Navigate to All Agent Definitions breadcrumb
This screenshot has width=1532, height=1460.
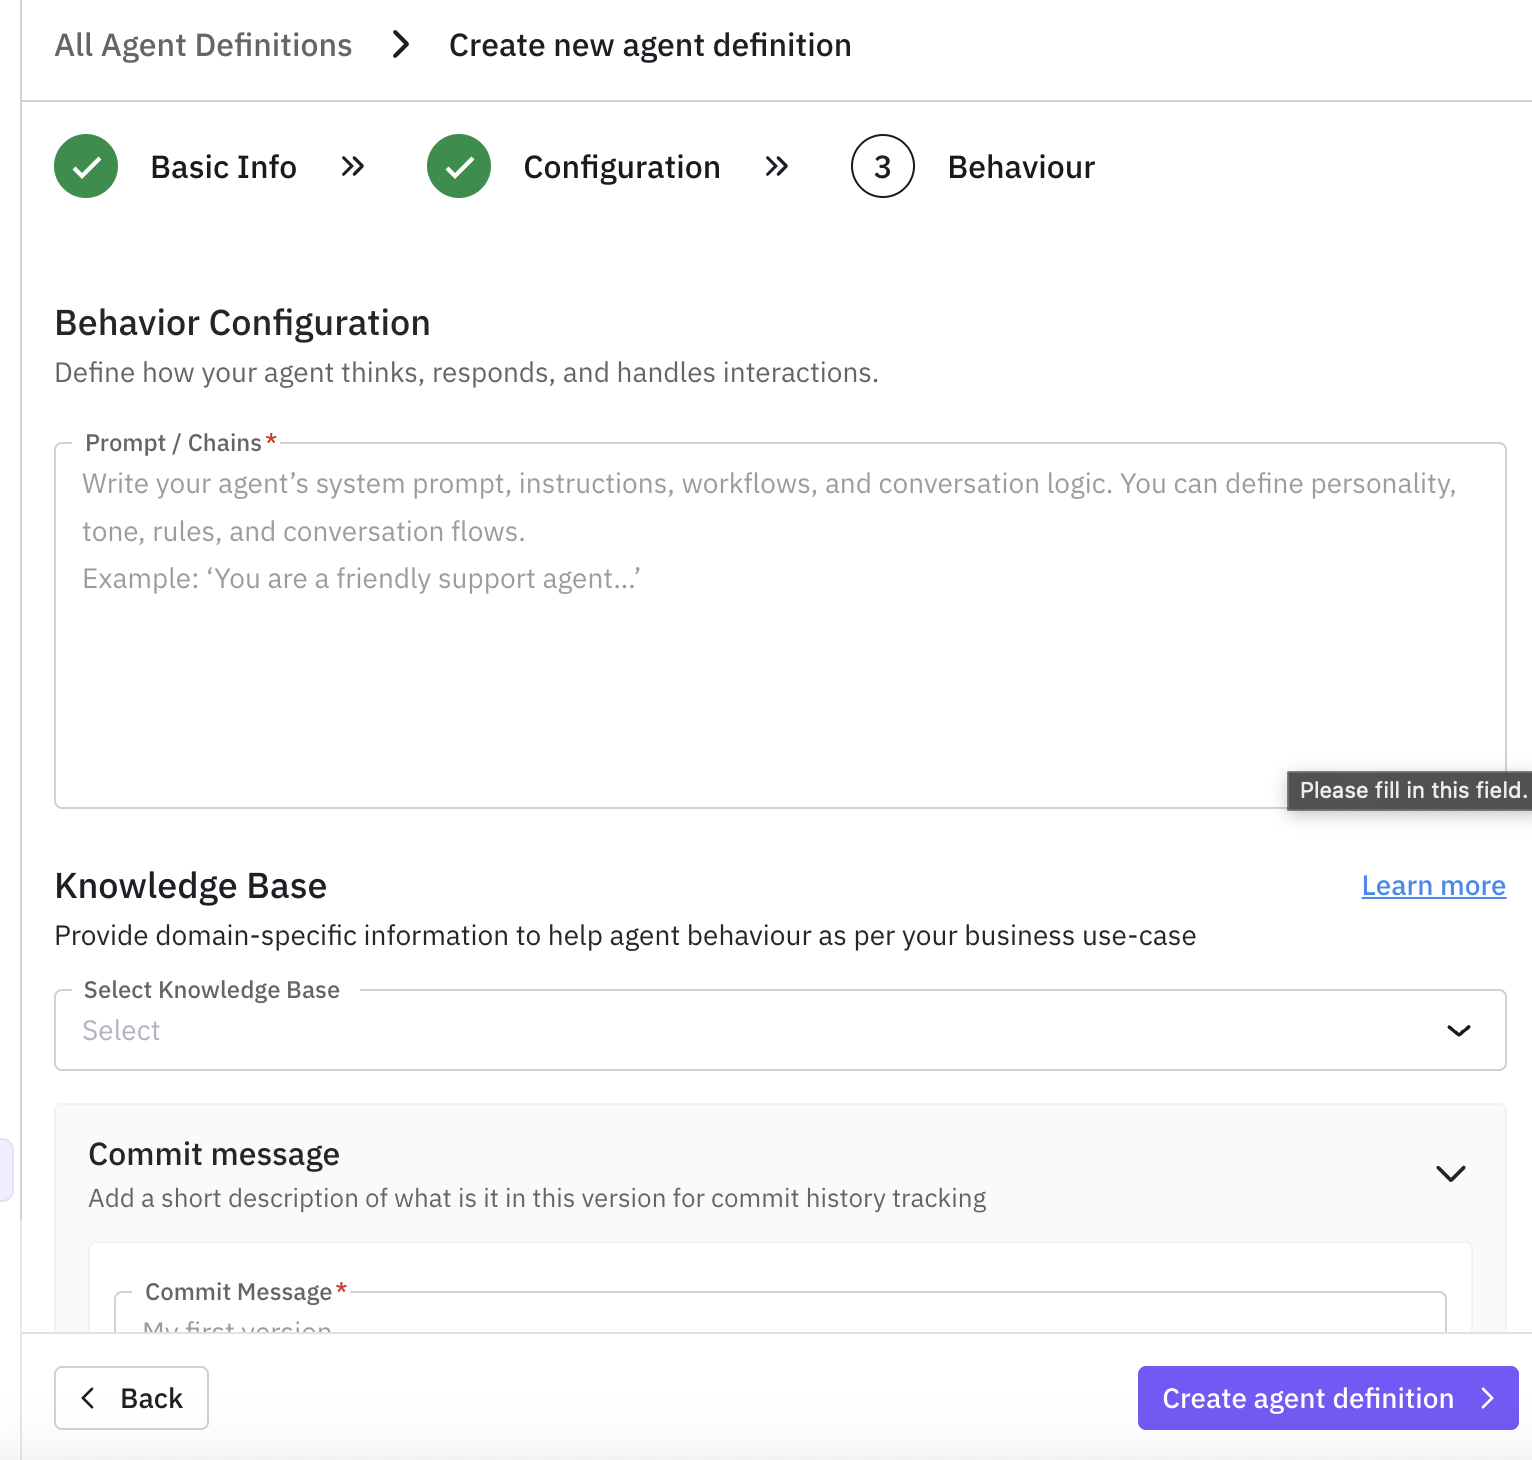click(x=203, y=44)
